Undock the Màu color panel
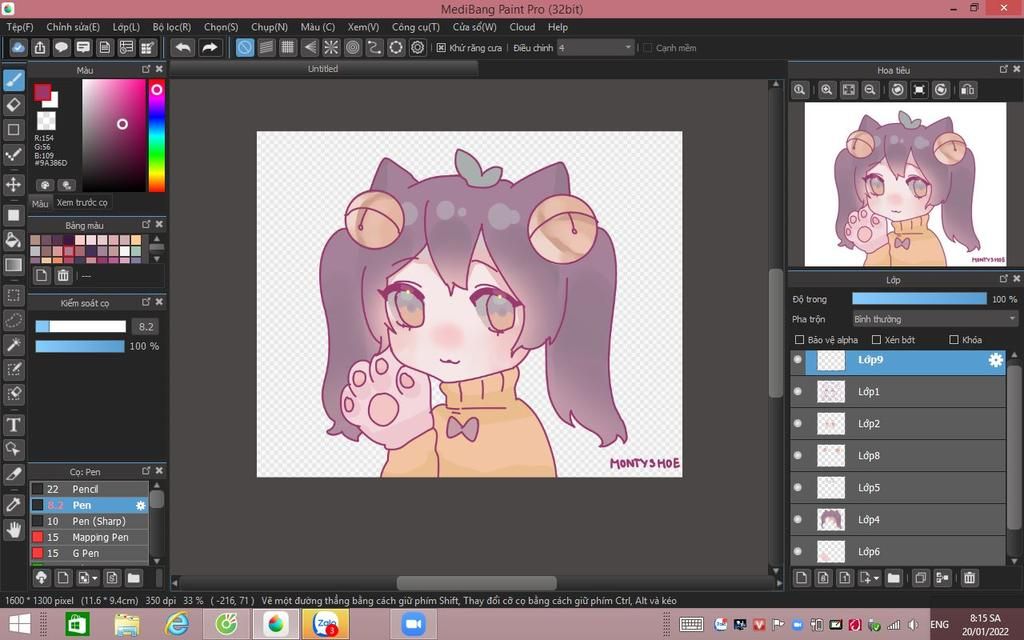1024x640 pixels. click(146, 69)
